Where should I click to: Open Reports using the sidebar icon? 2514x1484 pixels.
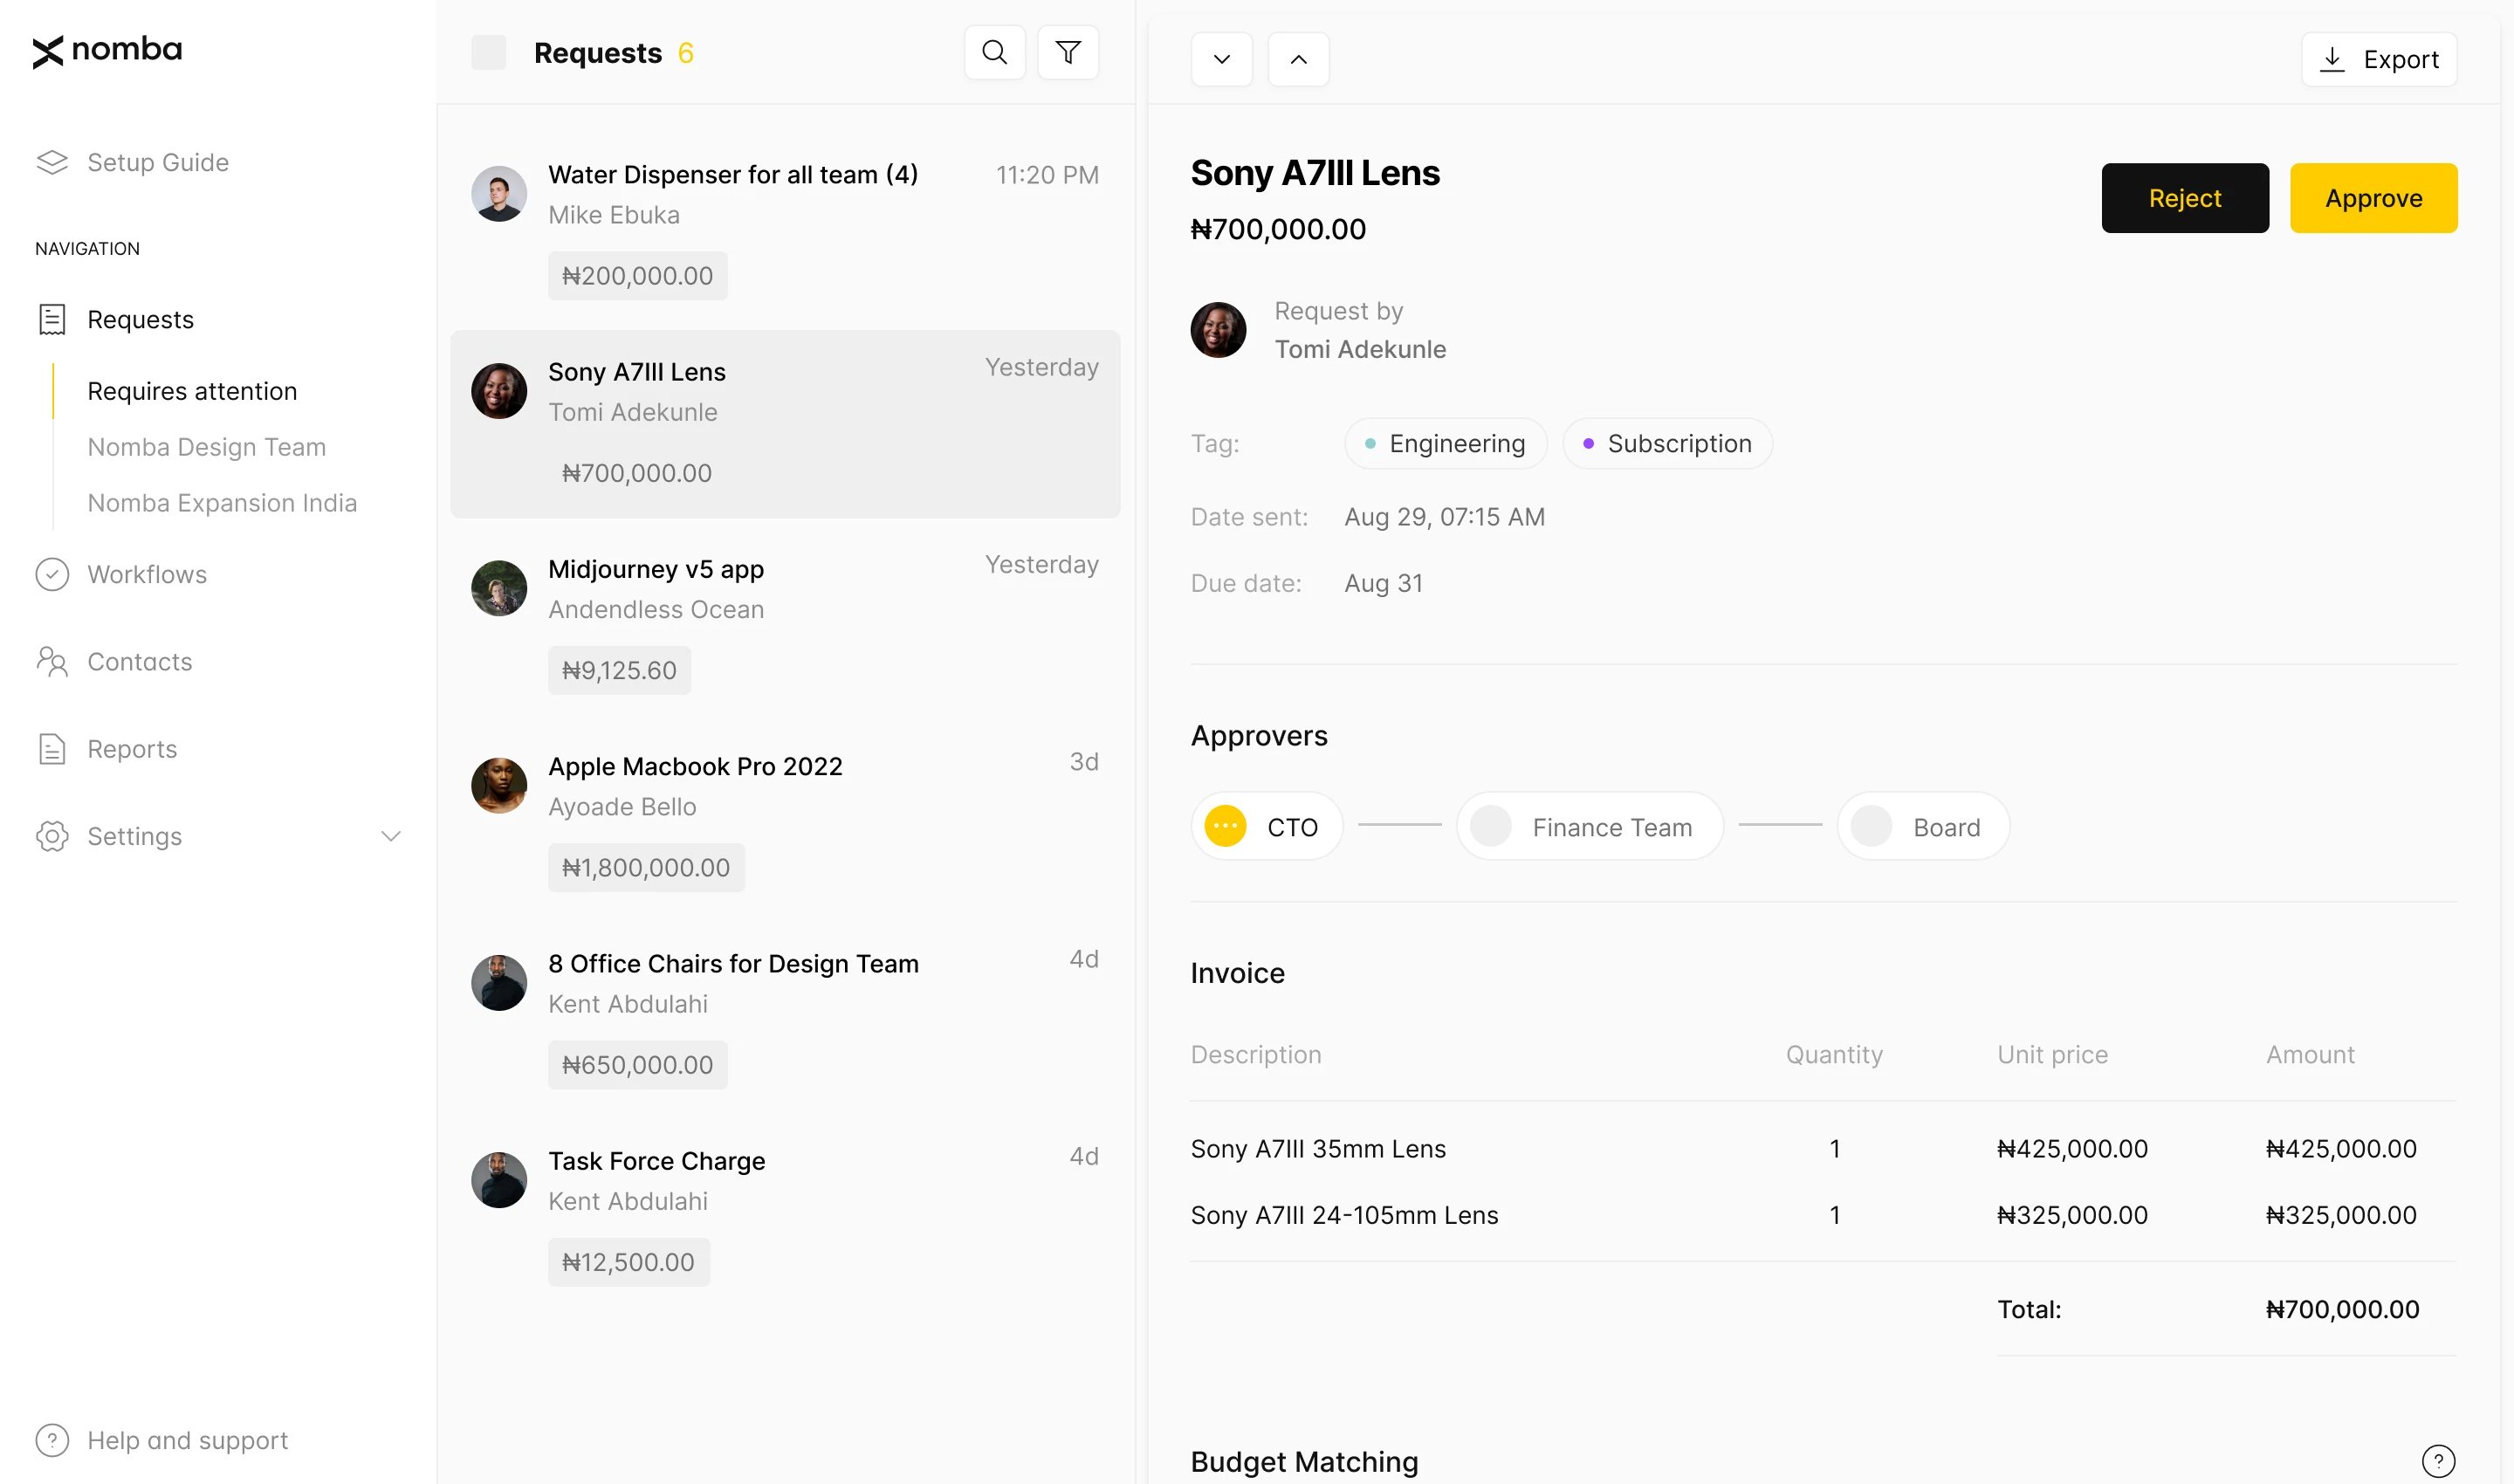[52, 748]
